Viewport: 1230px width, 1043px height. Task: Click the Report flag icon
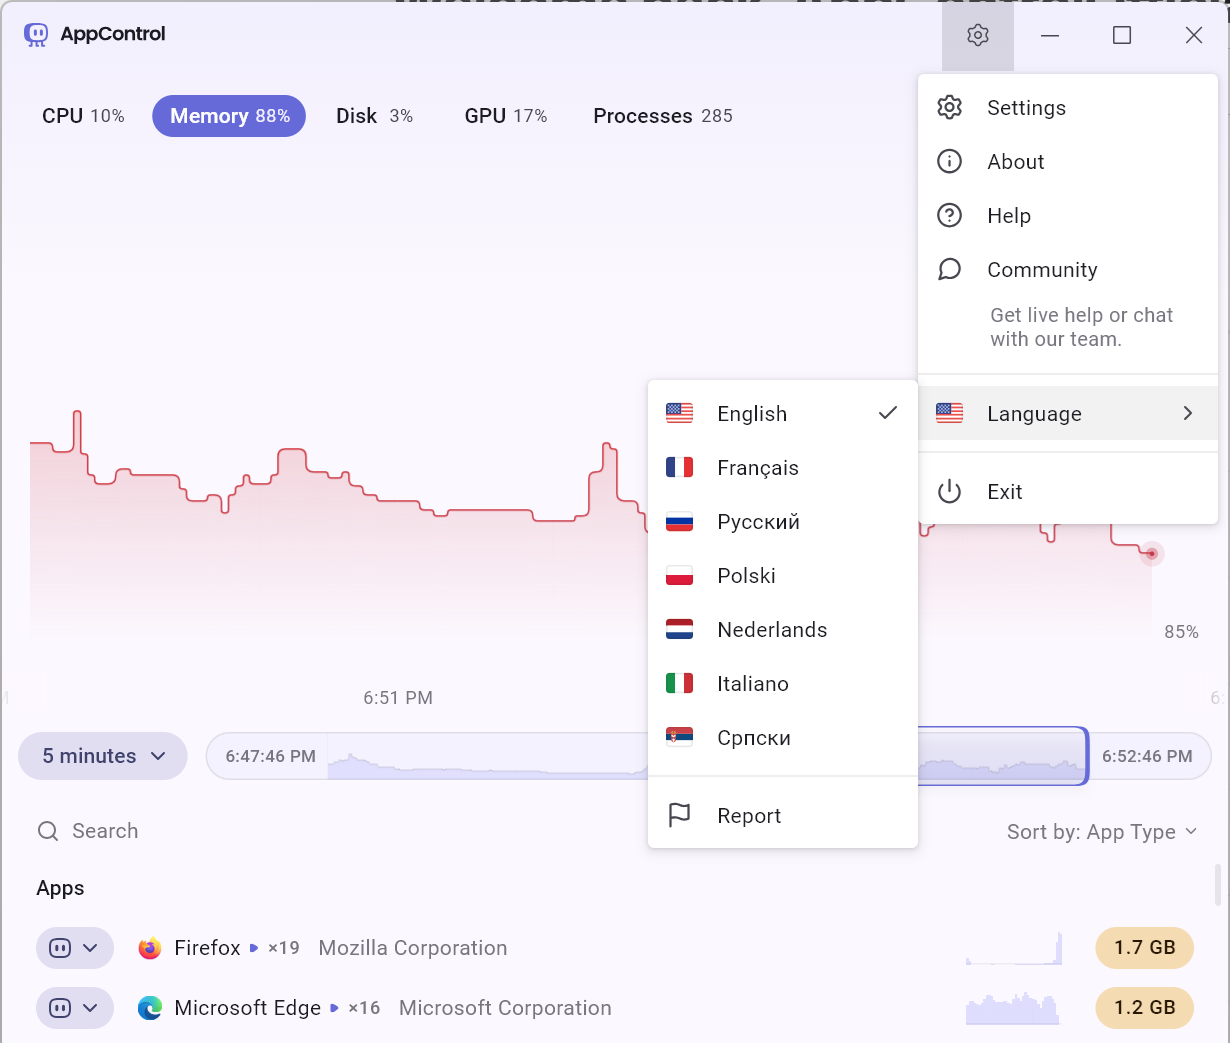coord(679,816)
